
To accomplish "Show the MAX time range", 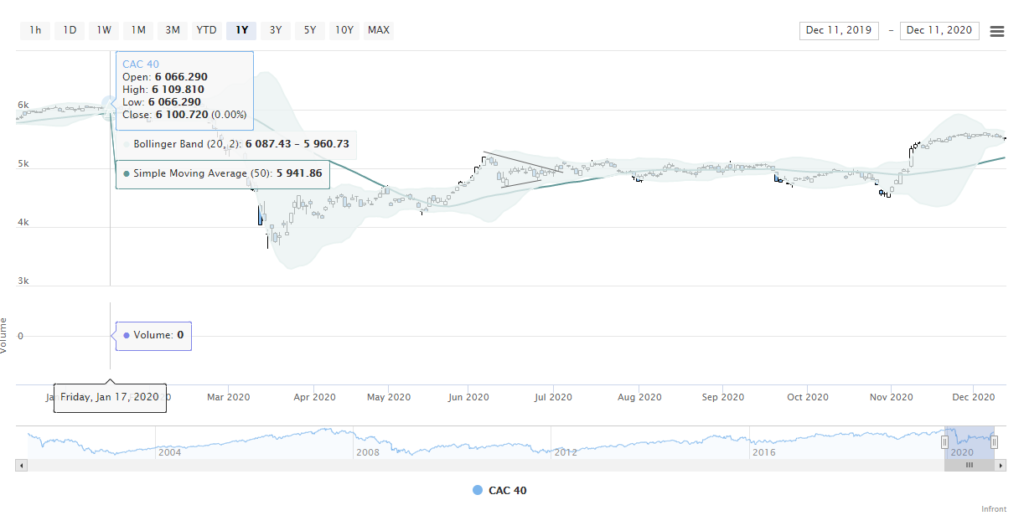I will [x=379, y=30].
